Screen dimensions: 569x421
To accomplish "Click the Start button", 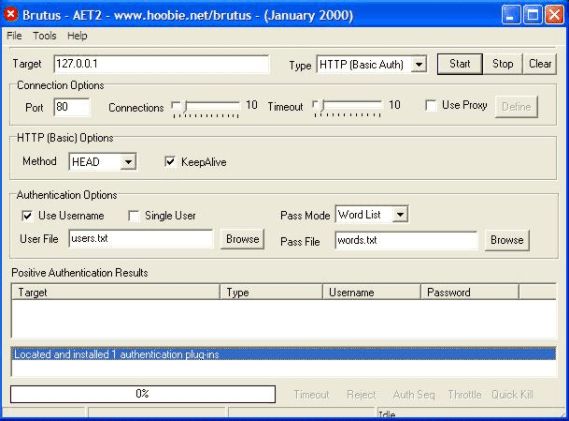I will click(460, 64).
